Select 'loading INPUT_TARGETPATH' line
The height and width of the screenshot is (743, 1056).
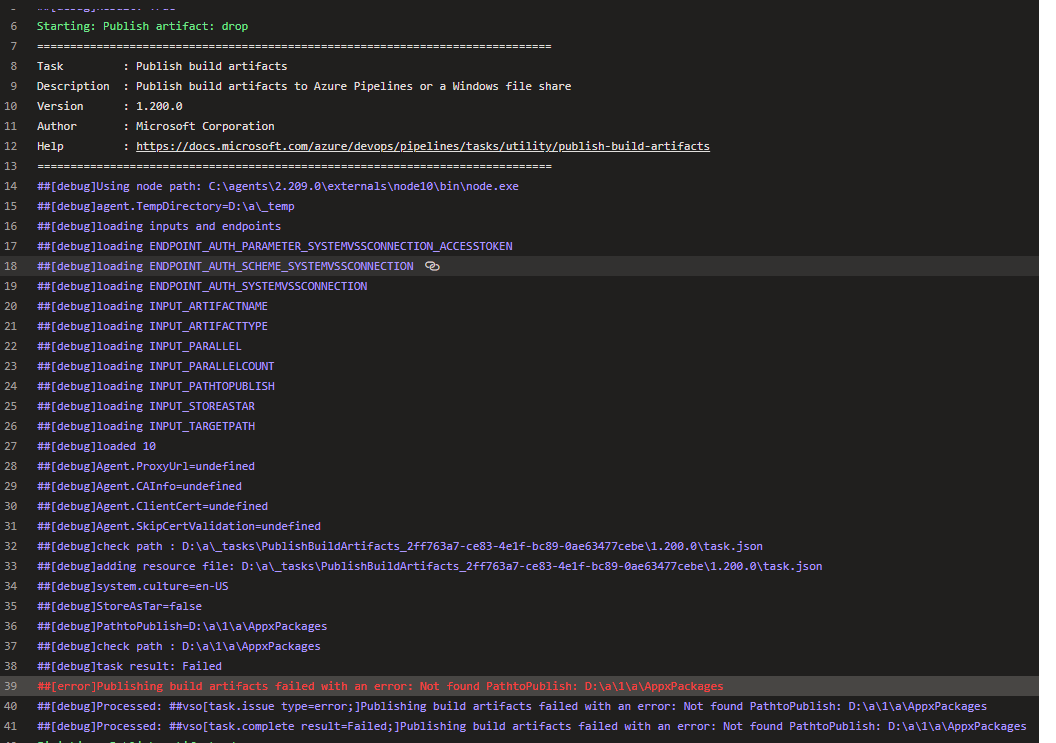tap(146, 426)
